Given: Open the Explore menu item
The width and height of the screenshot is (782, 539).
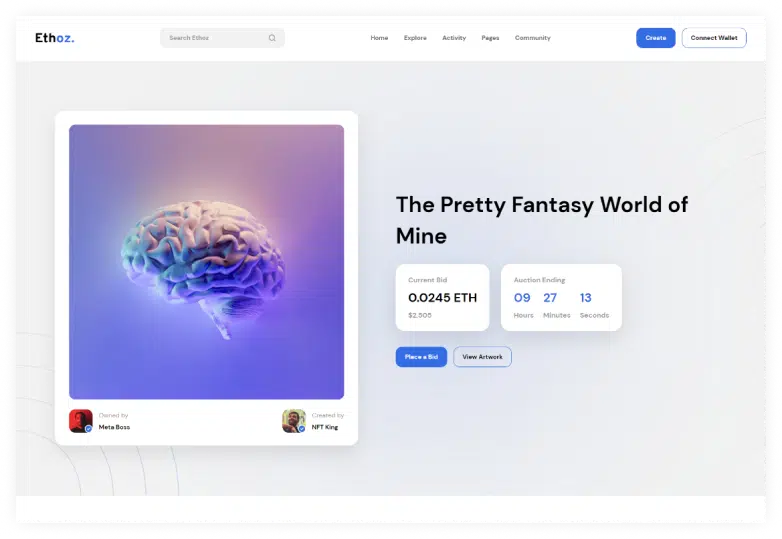Looking at the screenshot, I should [415, 38].
